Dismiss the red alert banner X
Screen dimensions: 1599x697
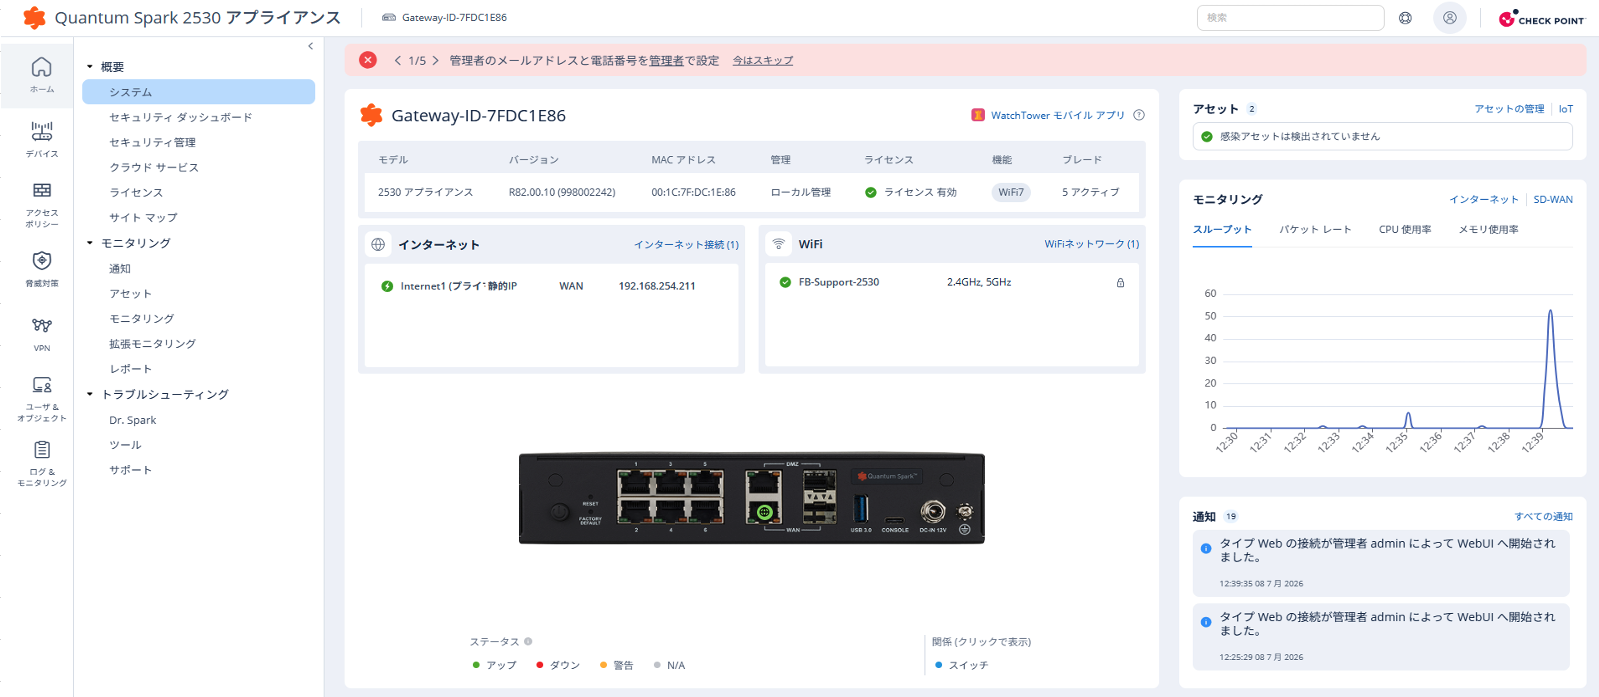tap(368, 60)
